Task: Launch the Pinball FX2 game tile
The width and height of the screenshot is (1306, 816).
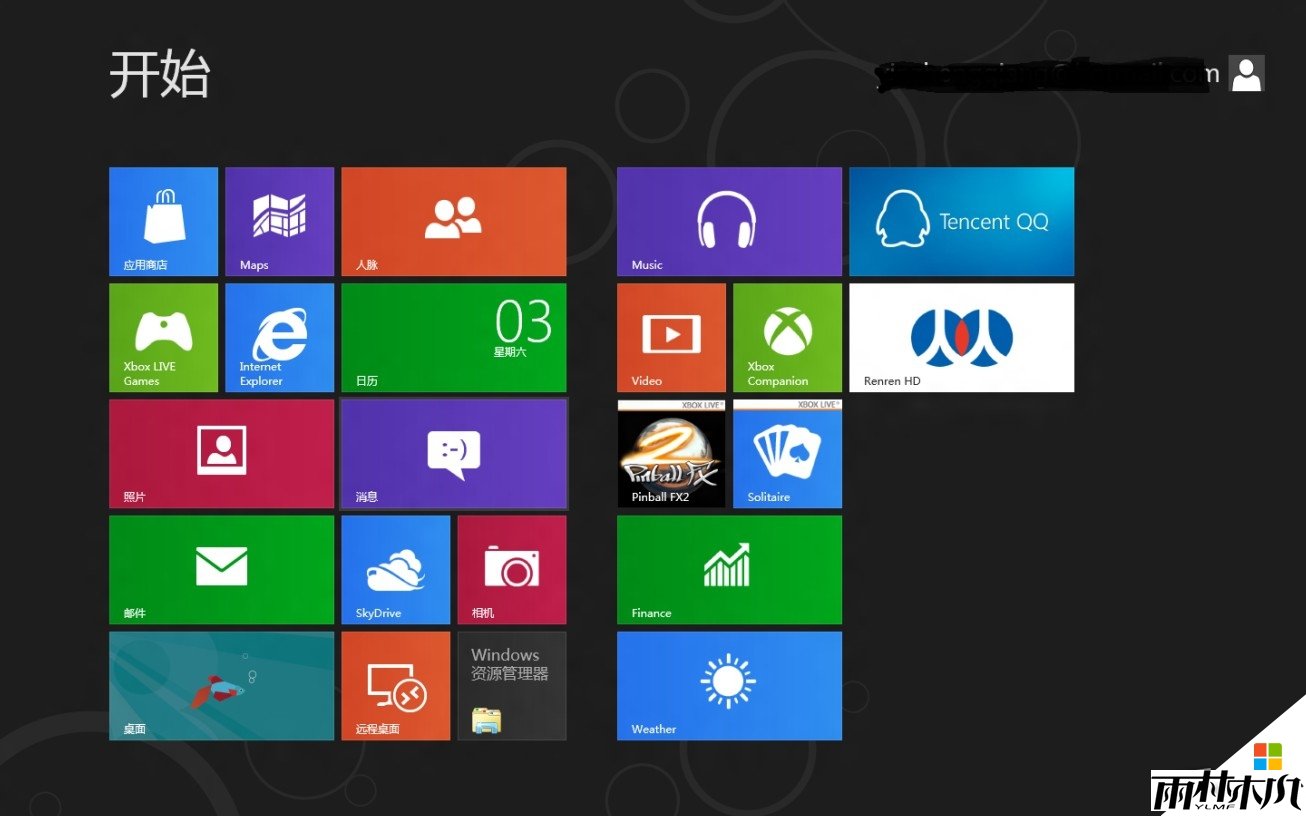Action: [x=671, y=453]
